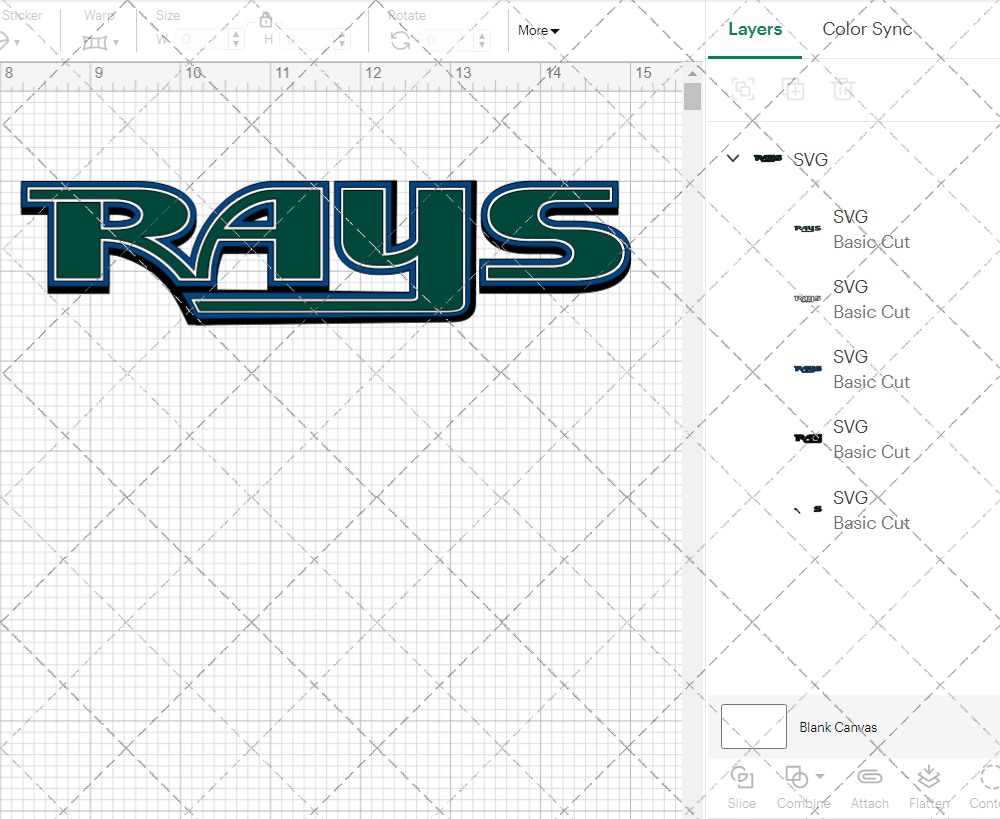Screen dimensions: 1000x819
Task: Select the green Rays SVG layer thumbnail
Action: click(807, 228)
